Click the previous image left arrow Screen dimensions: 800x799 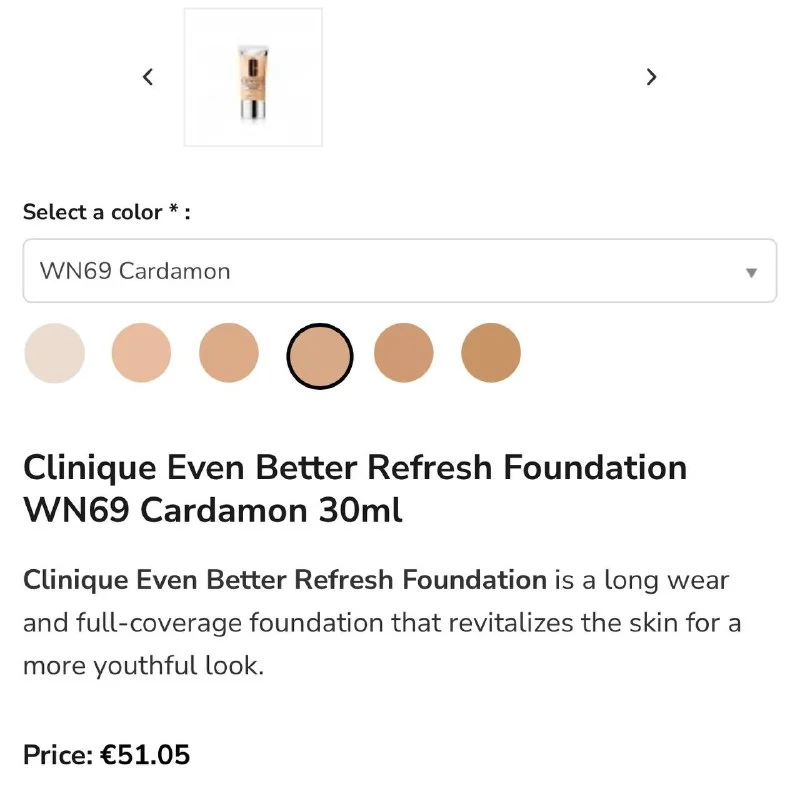tap(148, 77)
